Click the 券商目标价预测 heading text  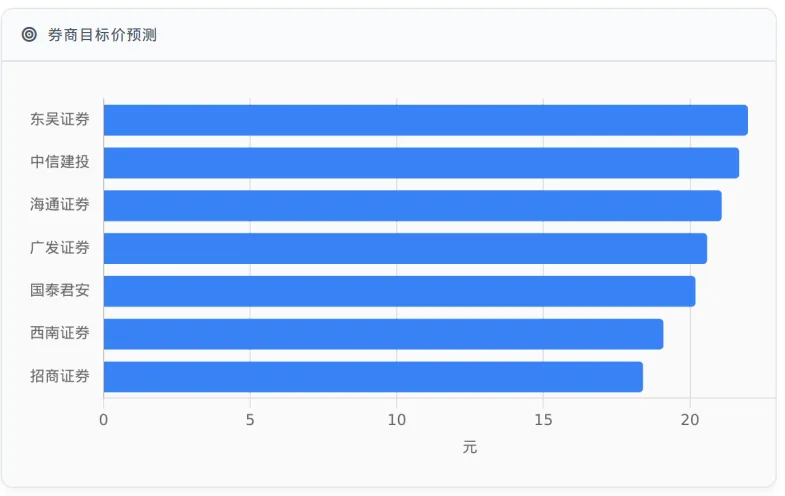pos(102,35)
